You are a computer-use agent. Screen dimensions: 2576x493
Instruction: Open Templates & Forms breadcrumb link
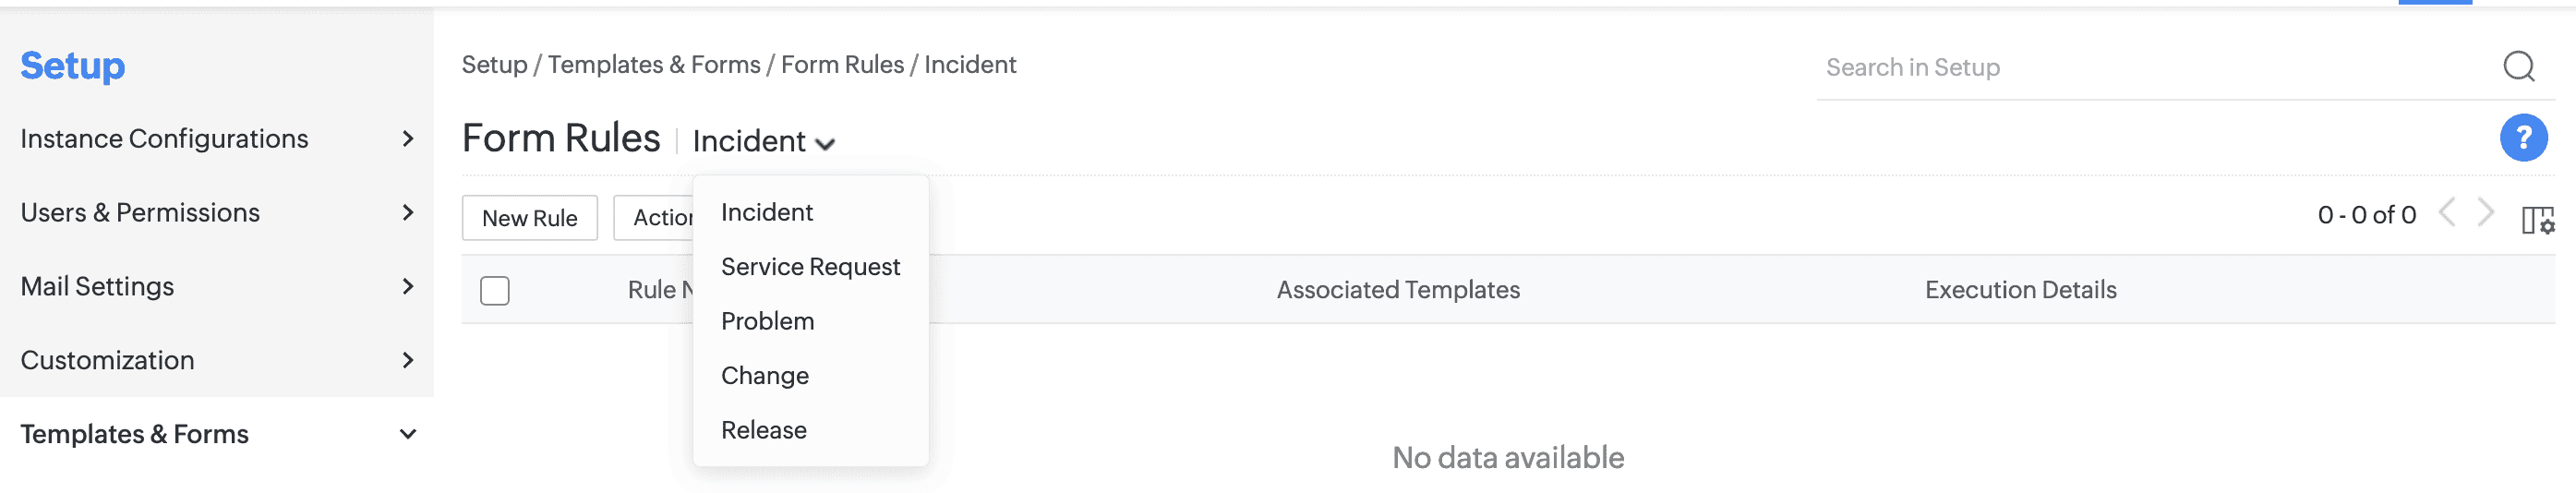pos(654,65)
